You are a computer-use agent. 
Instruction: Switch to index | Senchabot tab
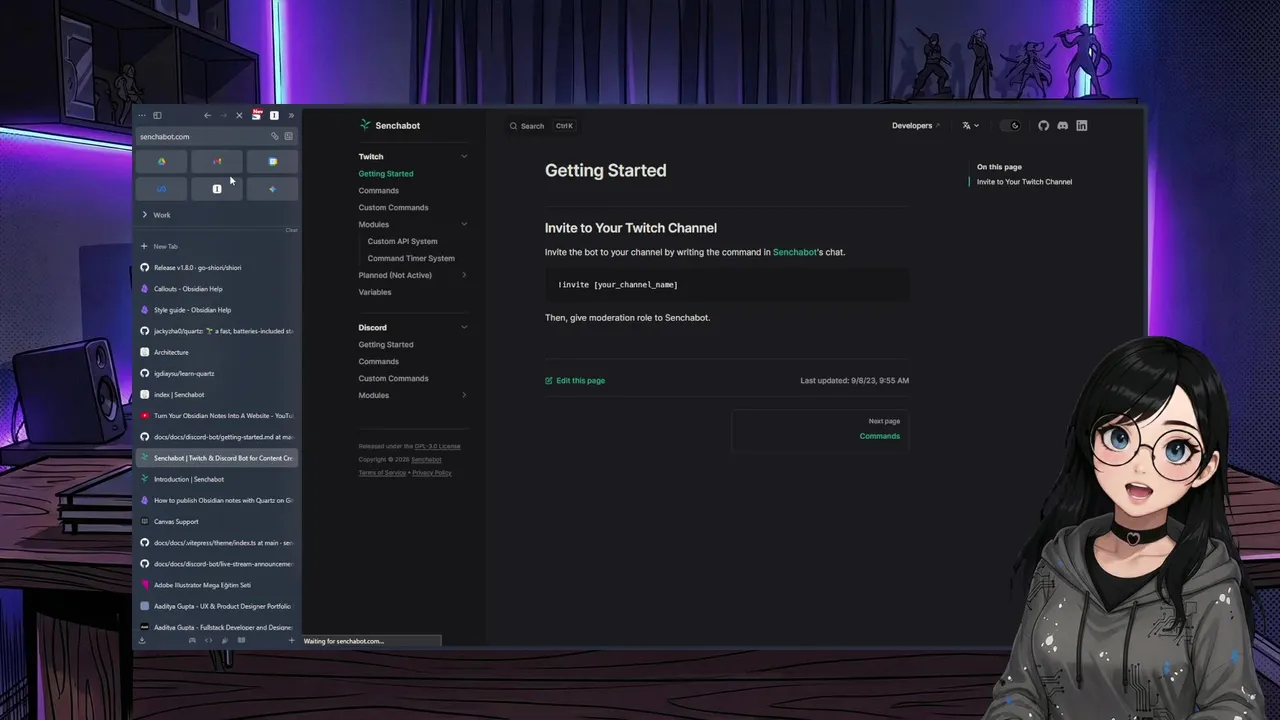tap(217, 394)
